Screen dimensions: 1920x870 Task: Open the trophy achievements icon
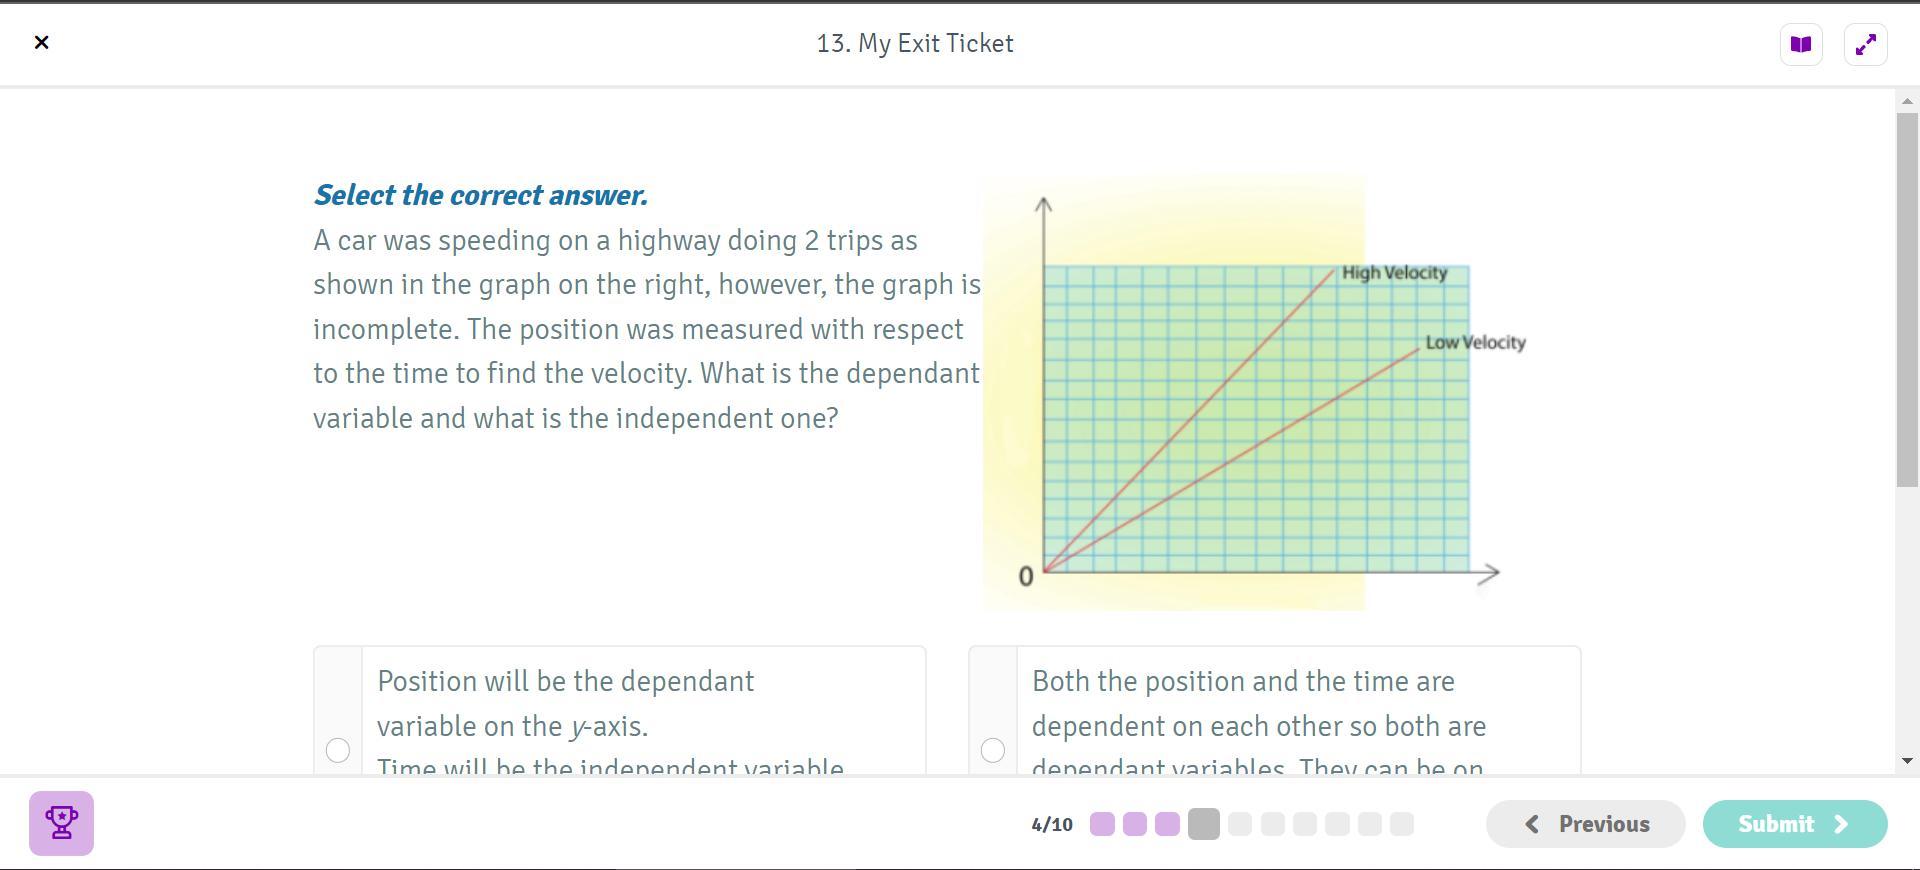61,824
